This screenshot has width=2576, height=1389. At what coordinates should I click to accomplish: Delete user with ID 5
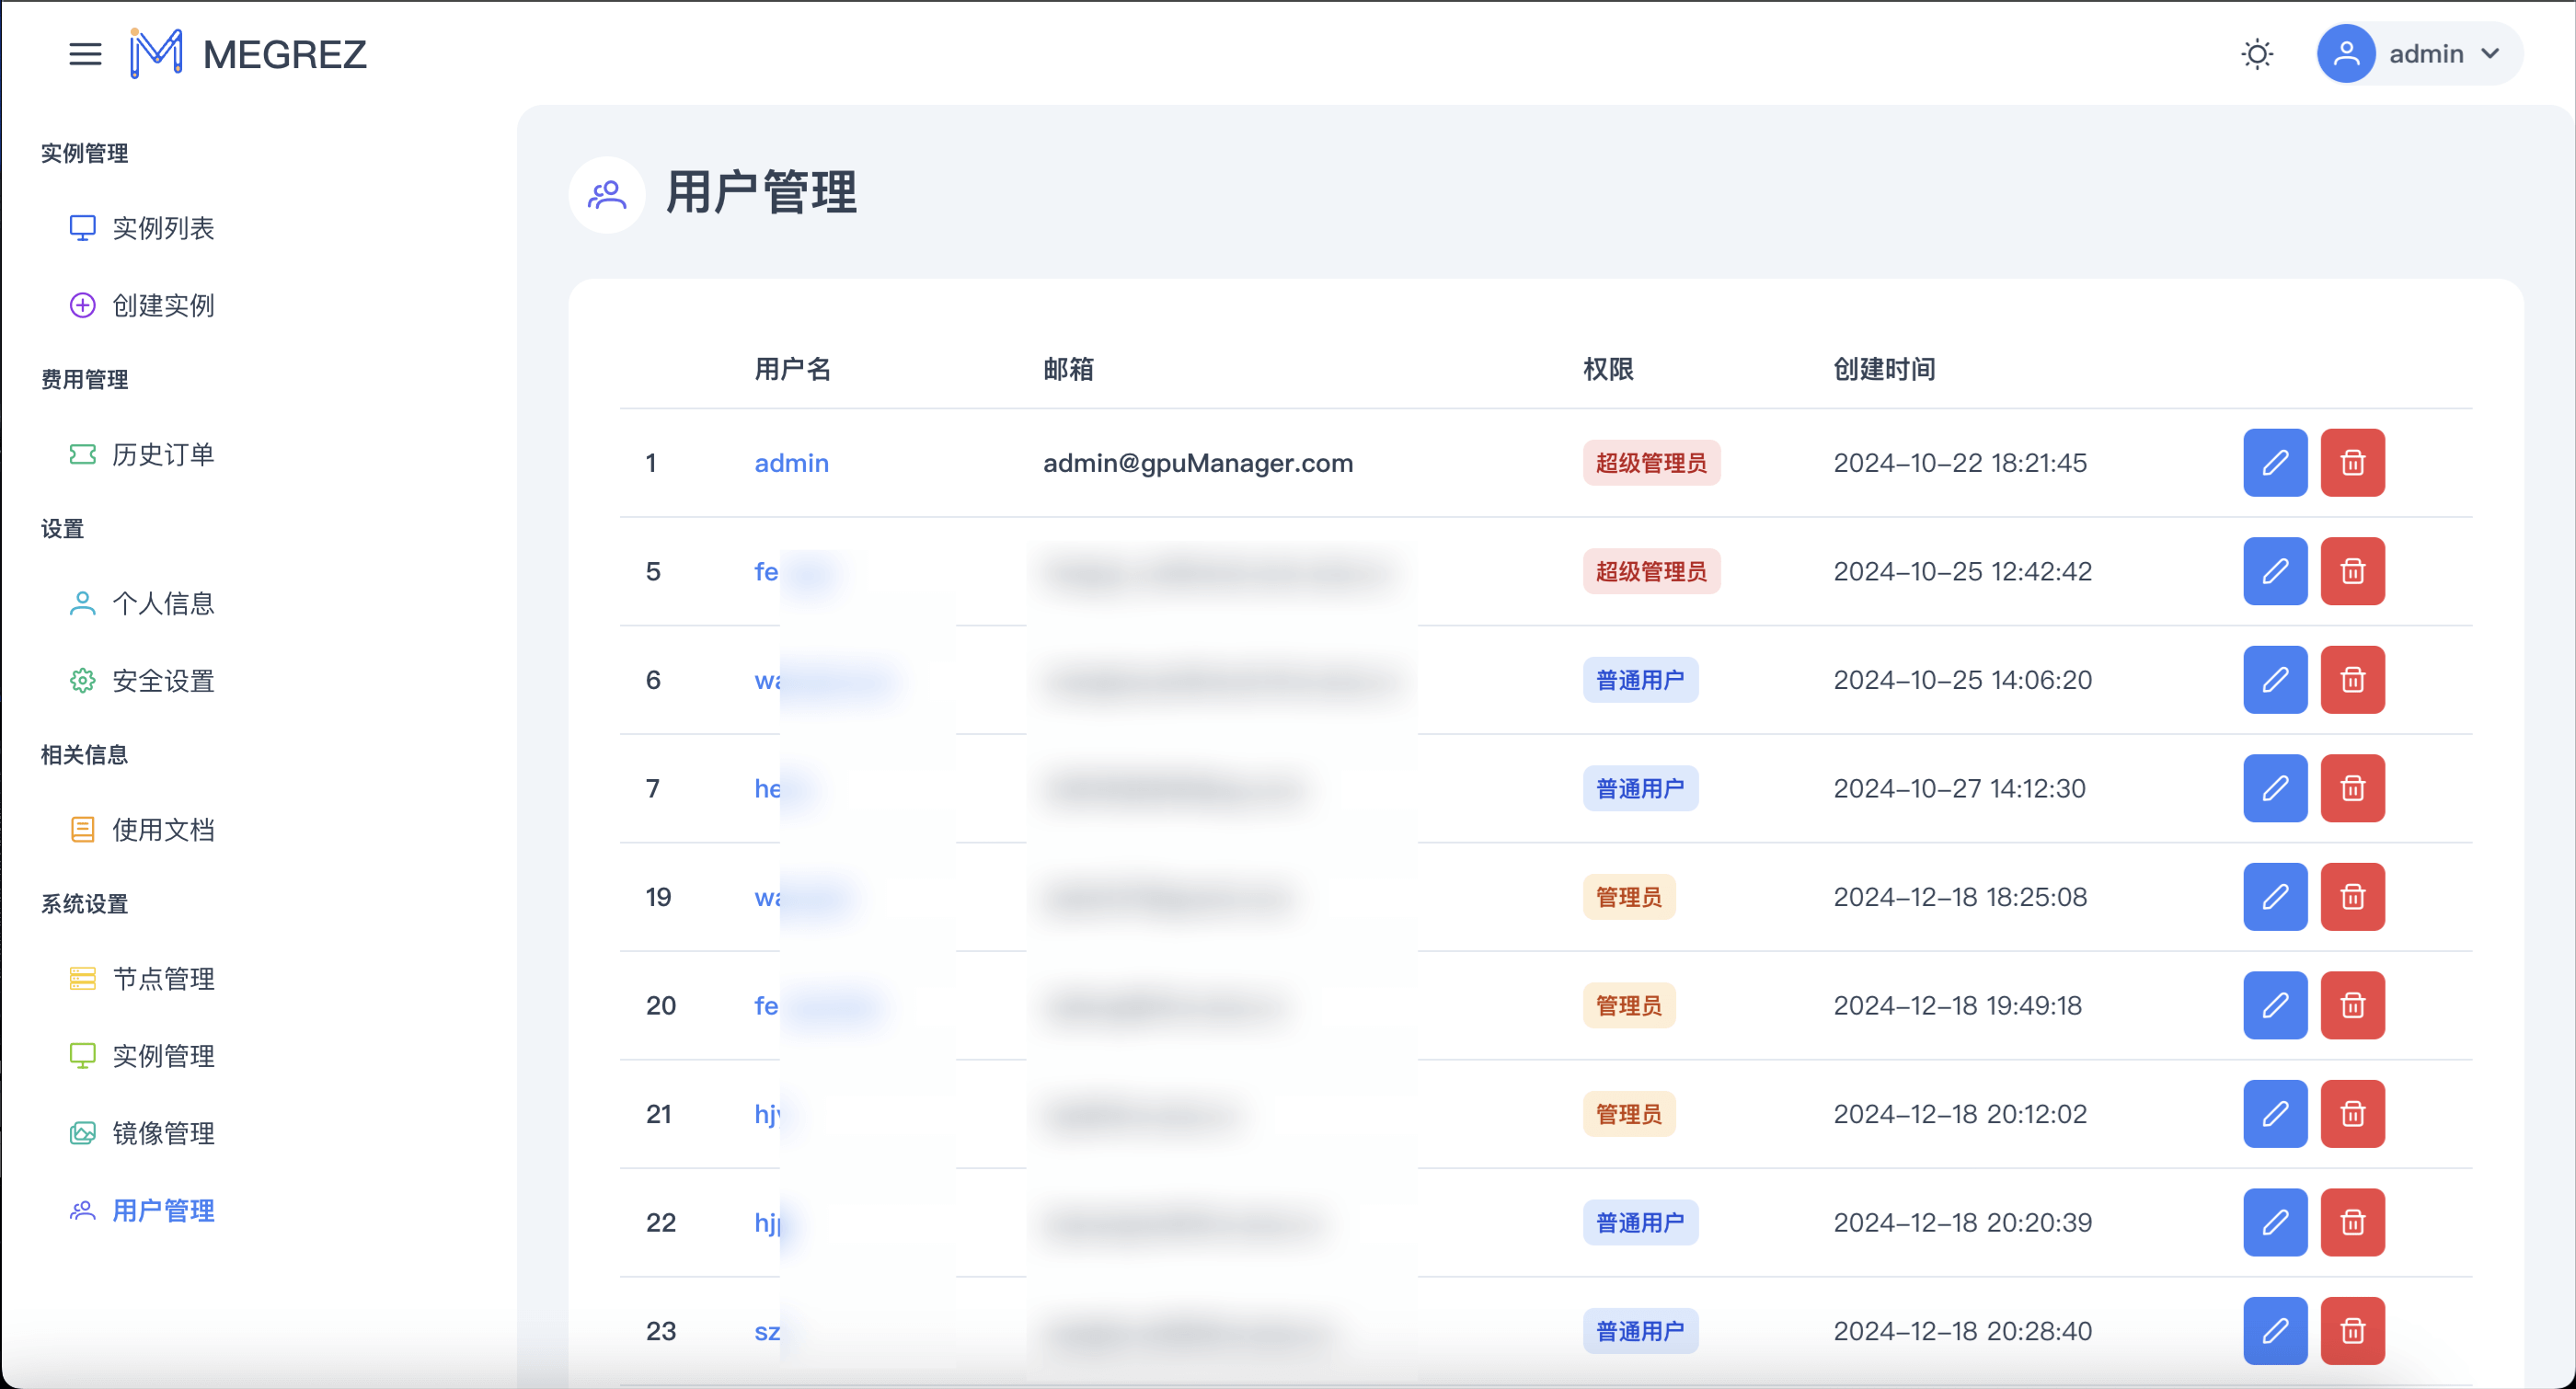(2352, 571)
